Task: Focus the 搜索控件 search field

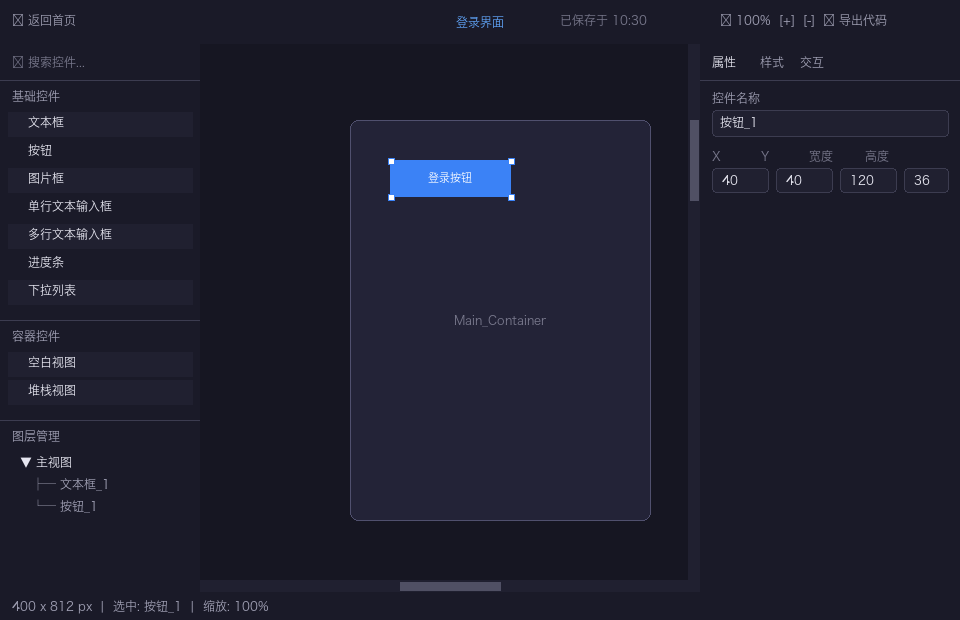Action: pyautogui.click(x=100, y=62)
